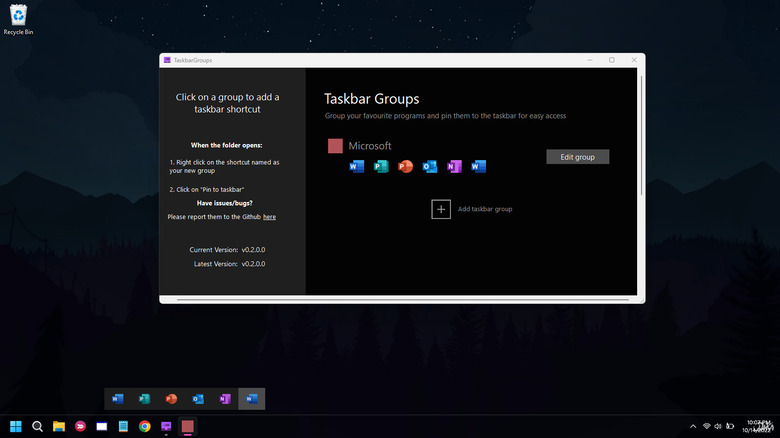Expand the system tray hidden icons chevron

pyautogui.click(x=693, y=427)
